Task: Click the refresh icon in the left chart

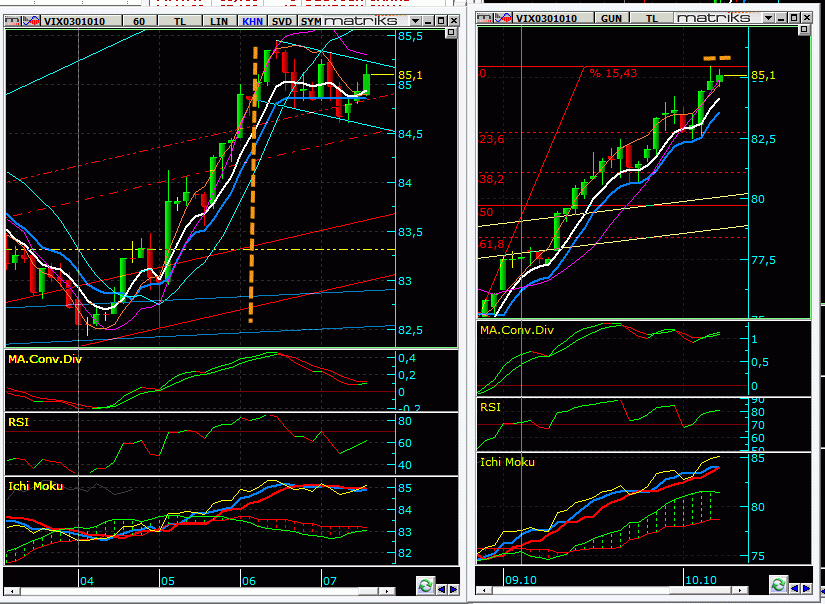Action: click(x=425, y=585)
